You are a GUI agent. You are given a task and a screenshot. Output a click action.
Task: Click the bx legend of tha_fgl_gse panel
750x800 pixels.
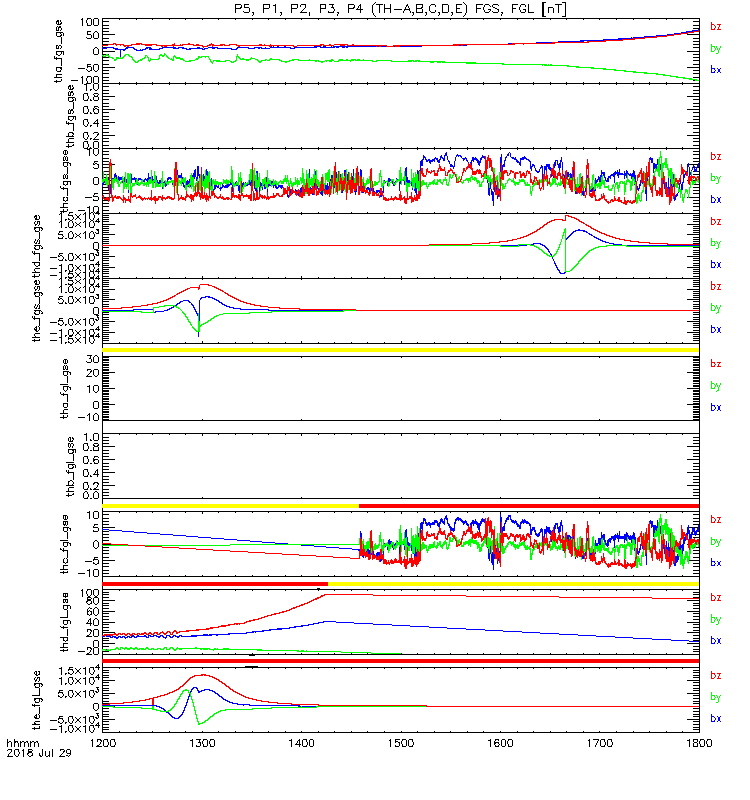pos(716,408)
